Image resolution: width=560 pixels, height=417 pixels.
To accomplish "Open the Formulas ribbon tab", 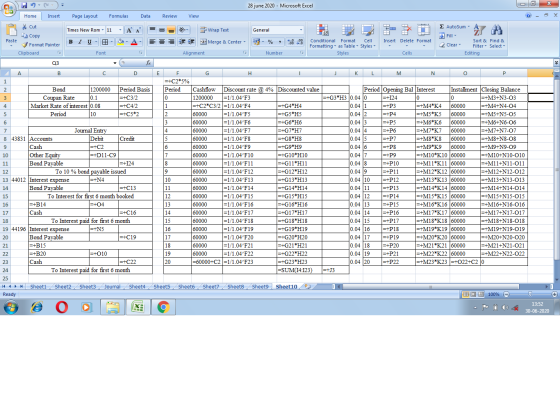I will [119, 16].
